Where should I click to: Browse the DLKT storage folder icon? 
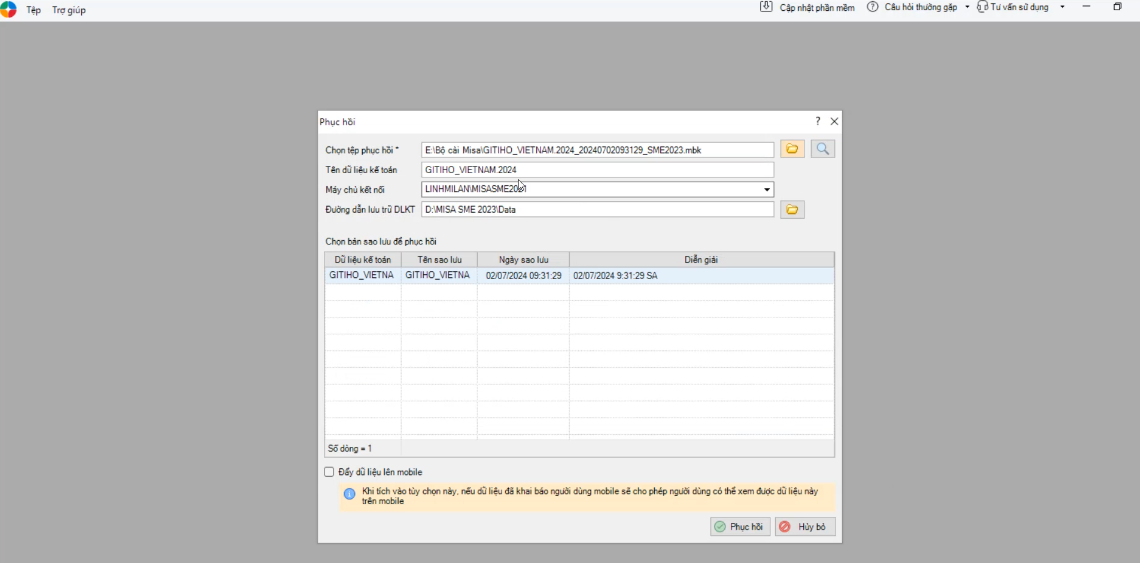coord(792,209)
